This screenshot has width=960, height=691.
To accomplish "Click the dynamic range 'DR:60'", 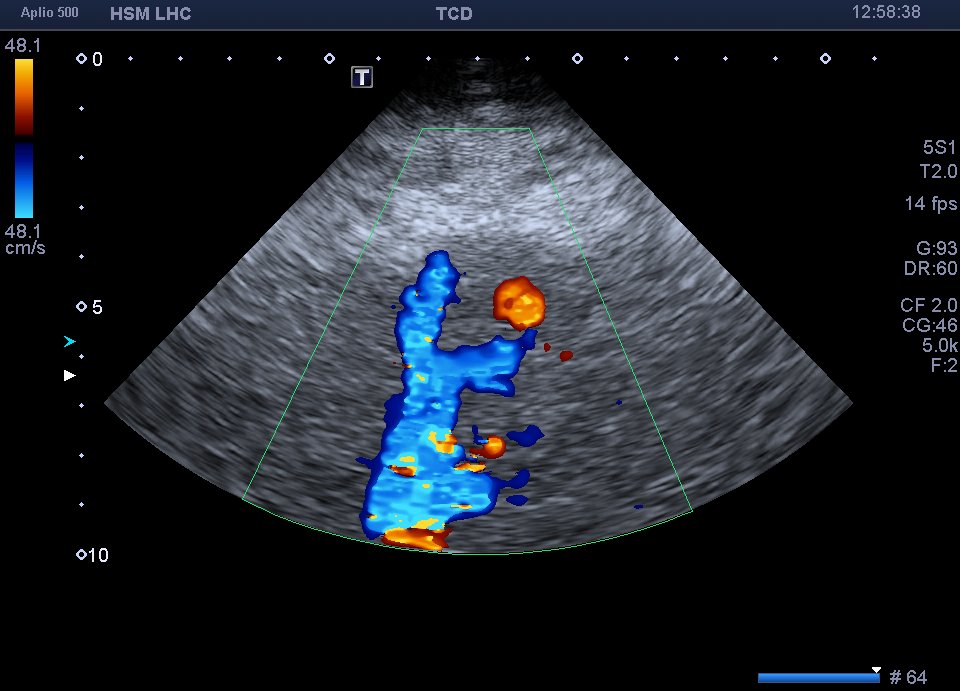I will click(x=930, y=268).
